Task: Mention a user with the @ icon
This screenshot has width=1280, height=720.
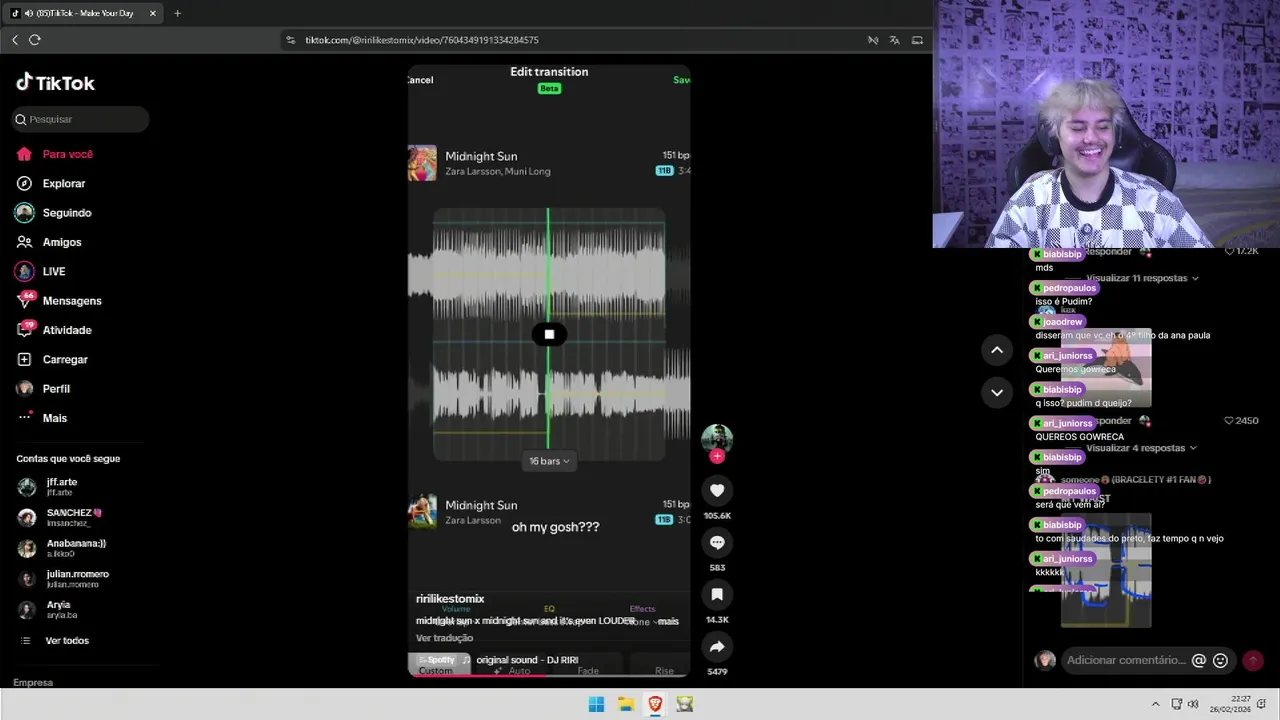Action: (x=1199, y=660)
